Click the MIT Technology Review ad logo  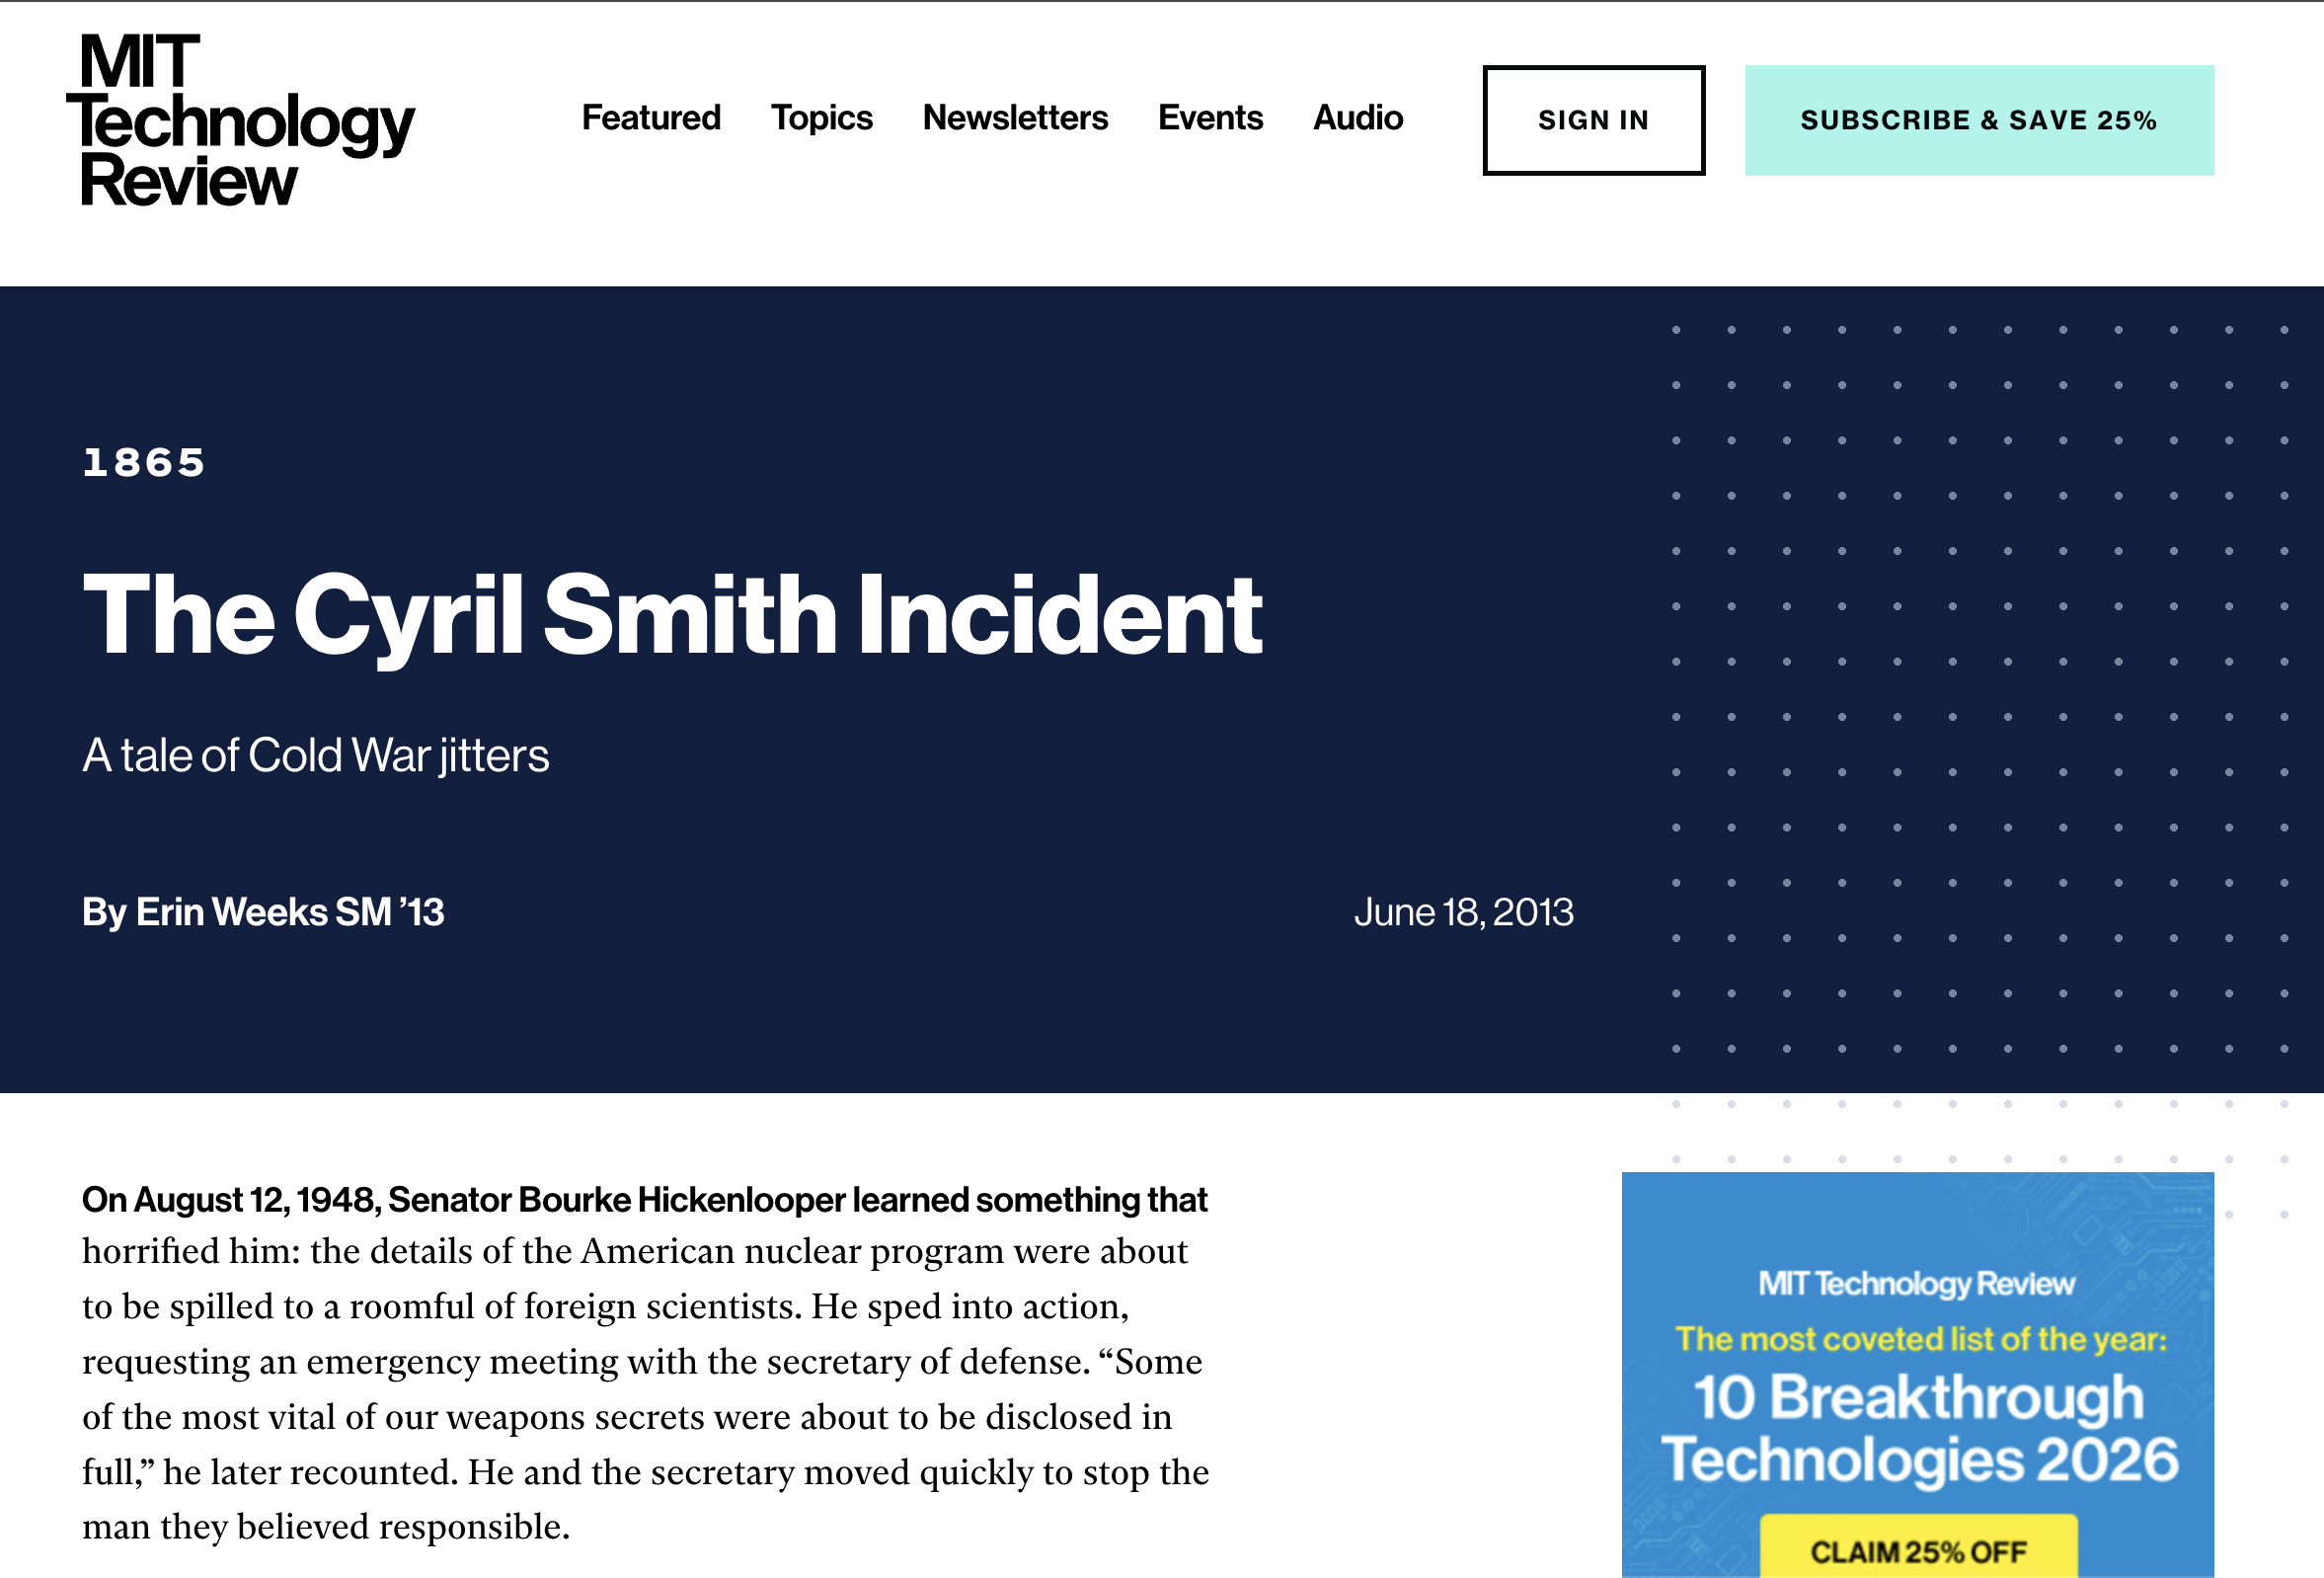click(1916, 1283)
